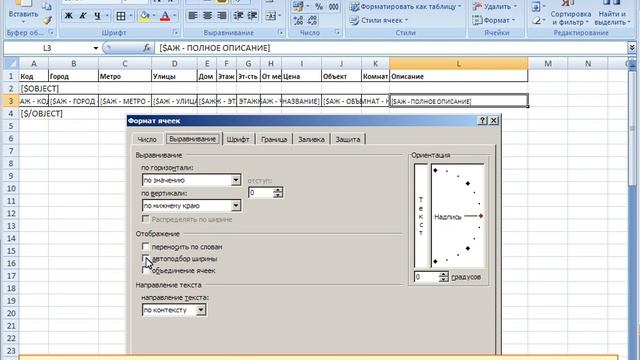Select 'Выравнивание' tab in dialog
This screenshot has width=640, height=360.
(192, 139)
